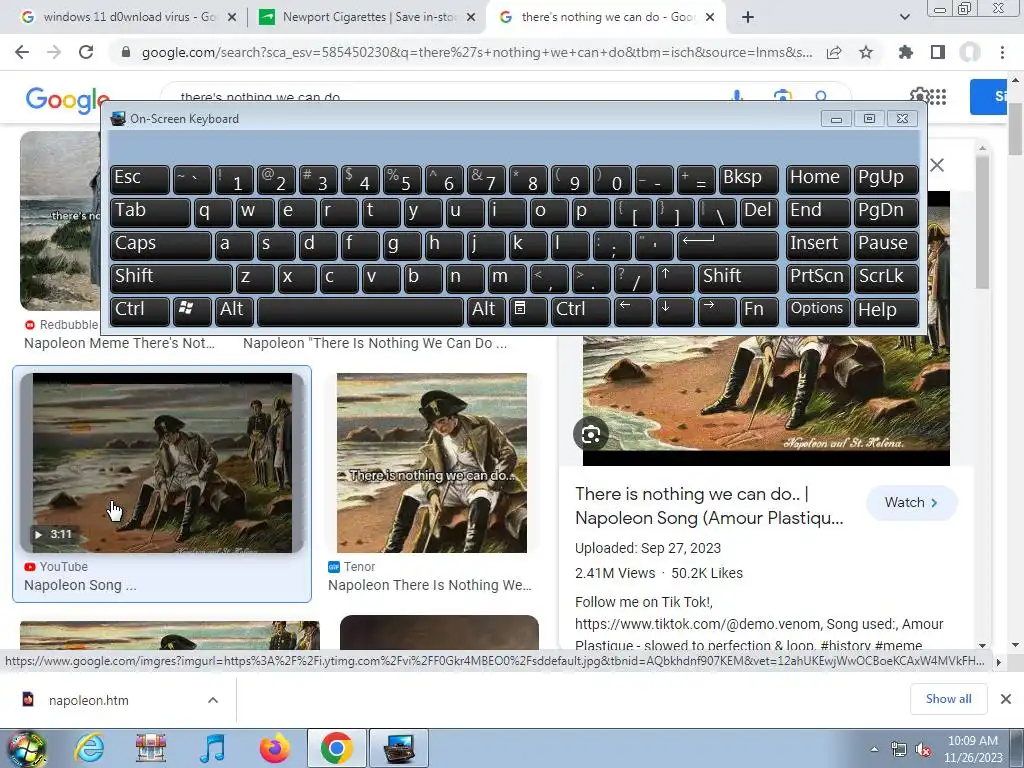This screenshot has height=768, width=1024.
Task: Click PrtScn key on On-Screen Keyboard
Action: click(x=818, y=278)
